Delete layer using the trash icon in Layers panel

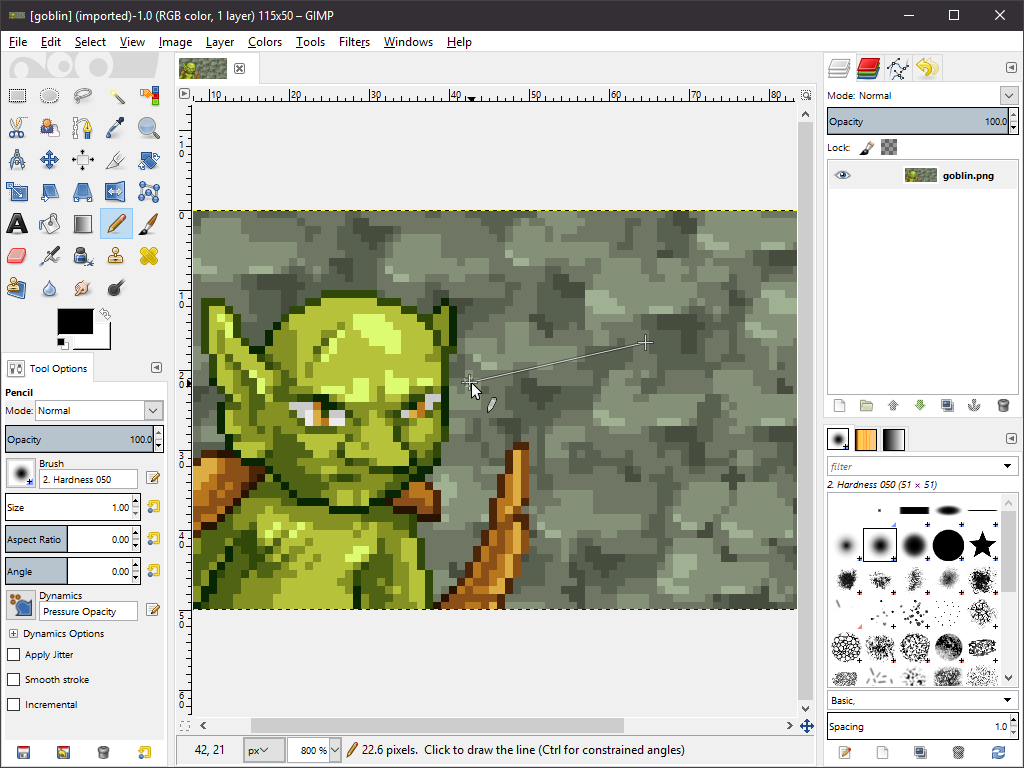coord(1003,405)
